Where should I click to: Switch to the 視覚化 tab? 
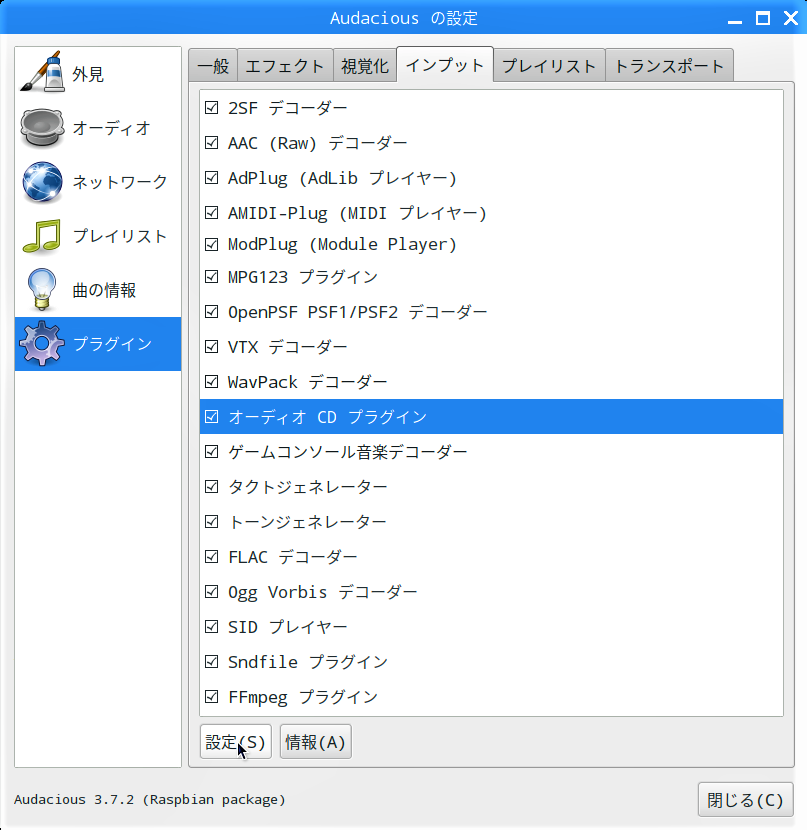[364, 66]
